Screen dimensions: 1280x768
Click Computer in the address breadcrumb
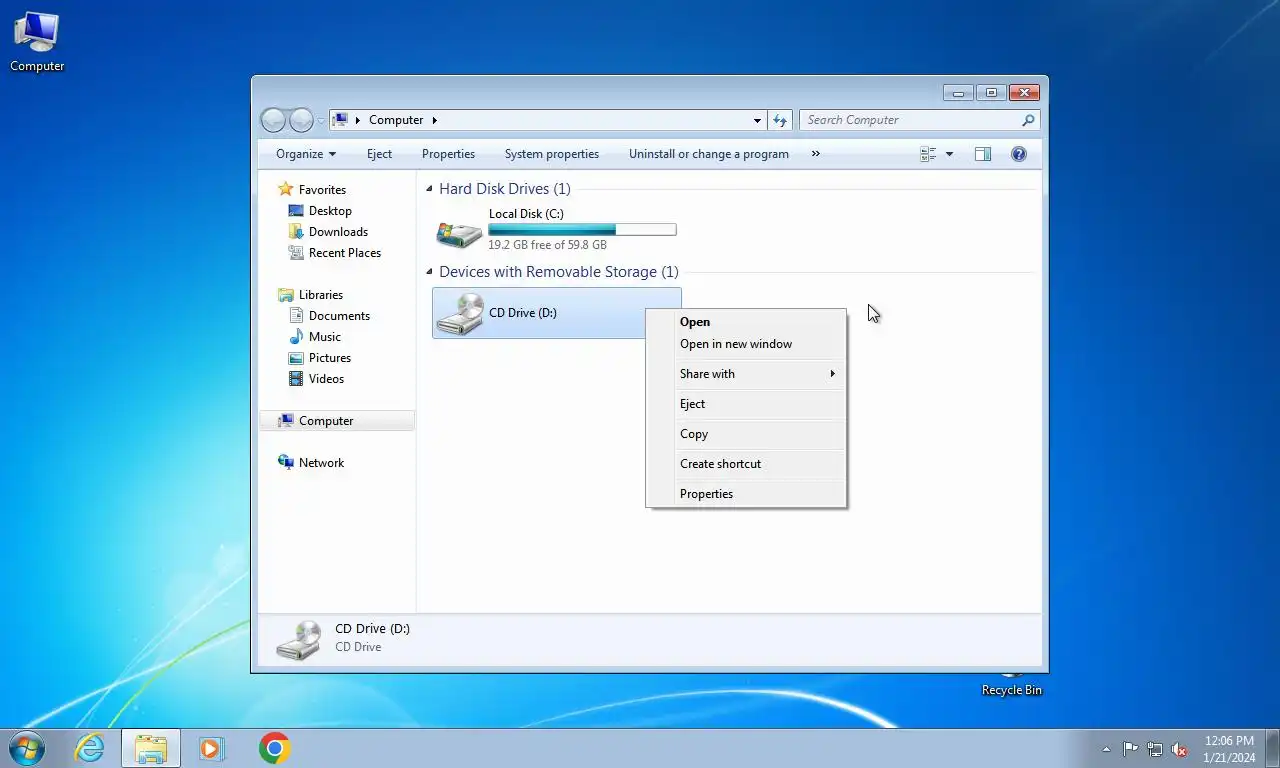[x=396, y=120]
